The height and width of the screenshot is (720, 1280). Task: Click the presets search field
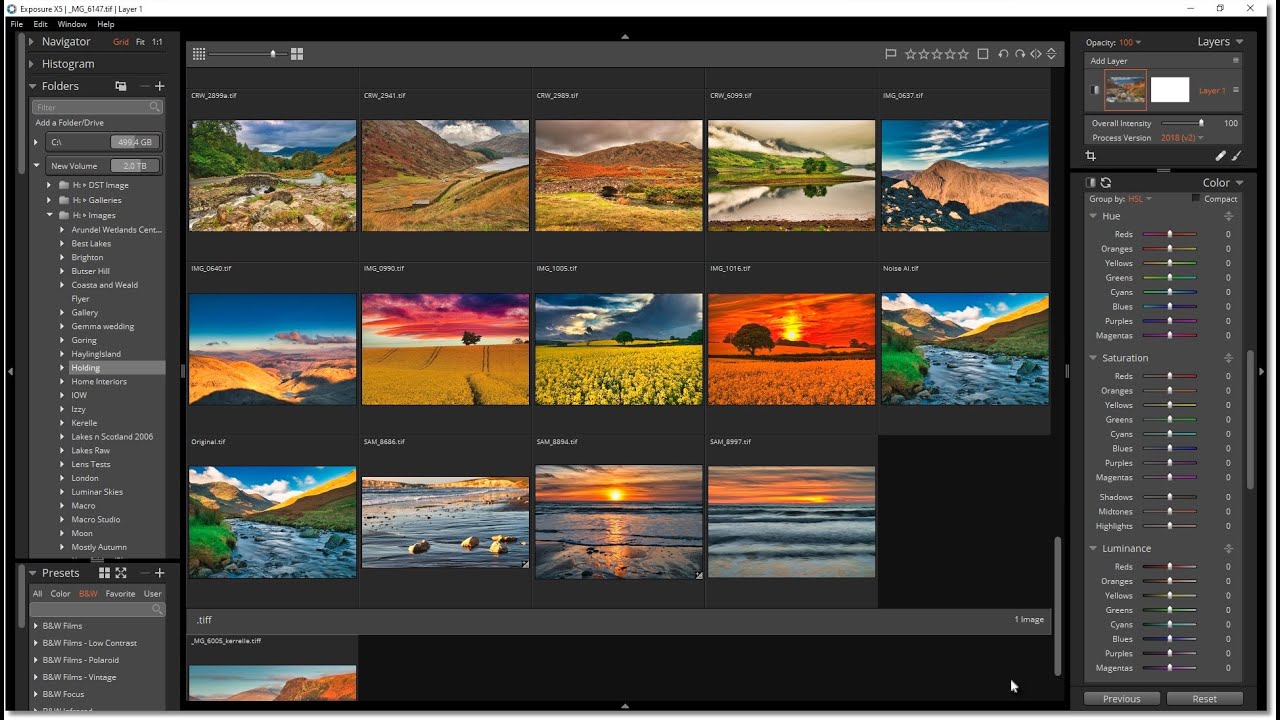click(96, 609)
